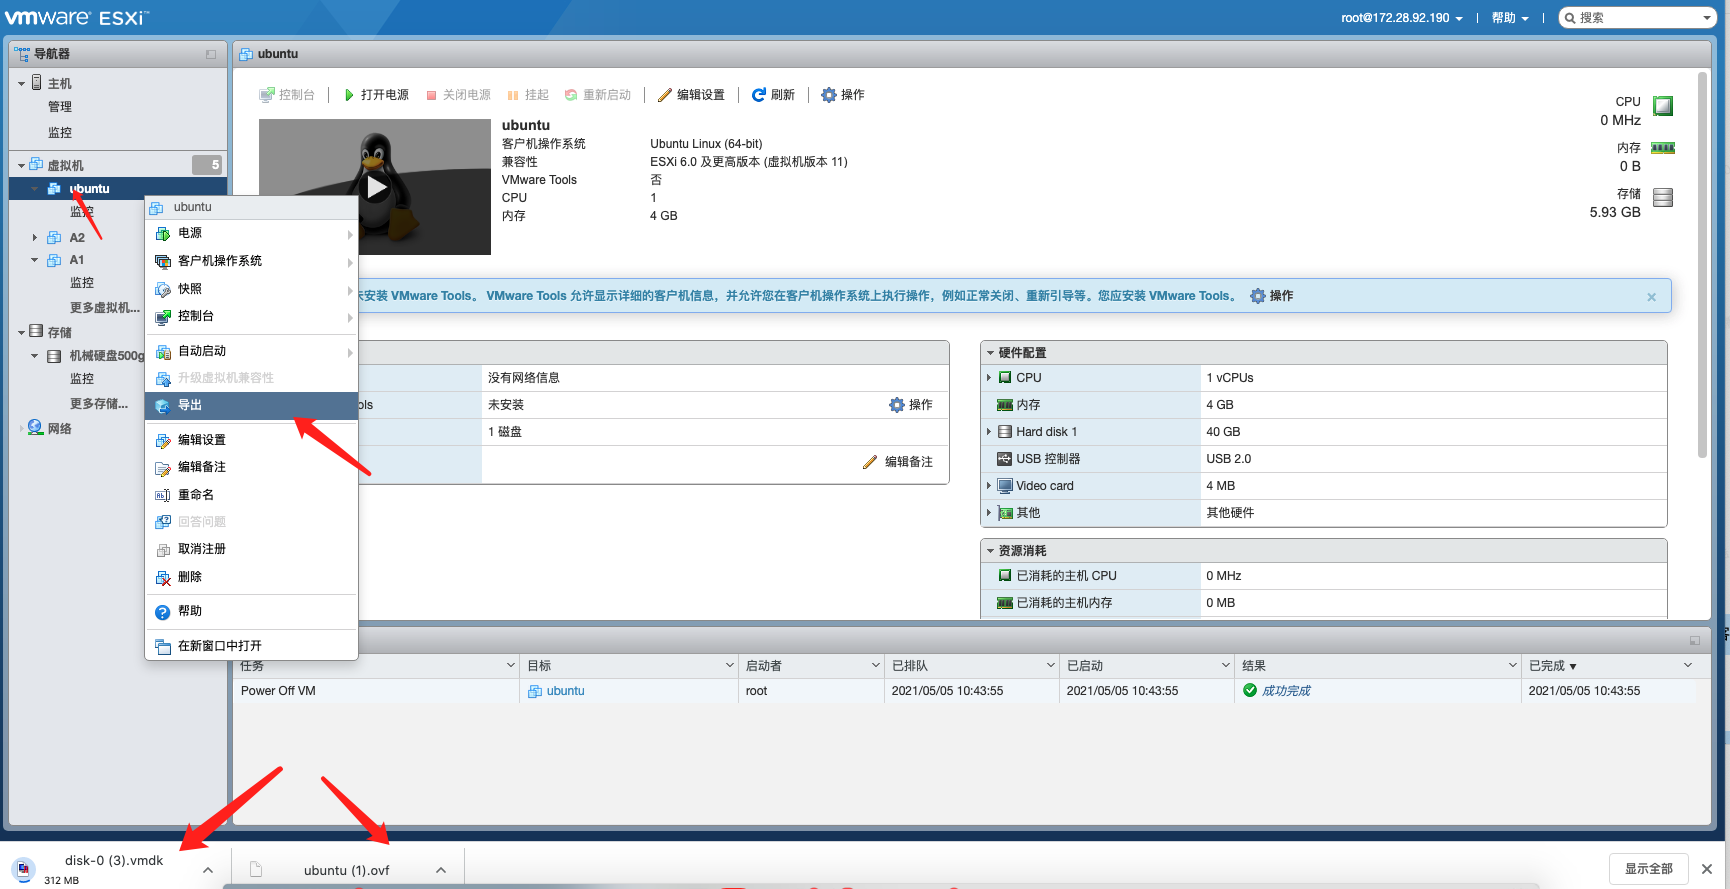This screenshot has height=889, width=1730.
Task: Open disk-0 (3).vmdk download options chevron
Action: (x=208, y=870)
